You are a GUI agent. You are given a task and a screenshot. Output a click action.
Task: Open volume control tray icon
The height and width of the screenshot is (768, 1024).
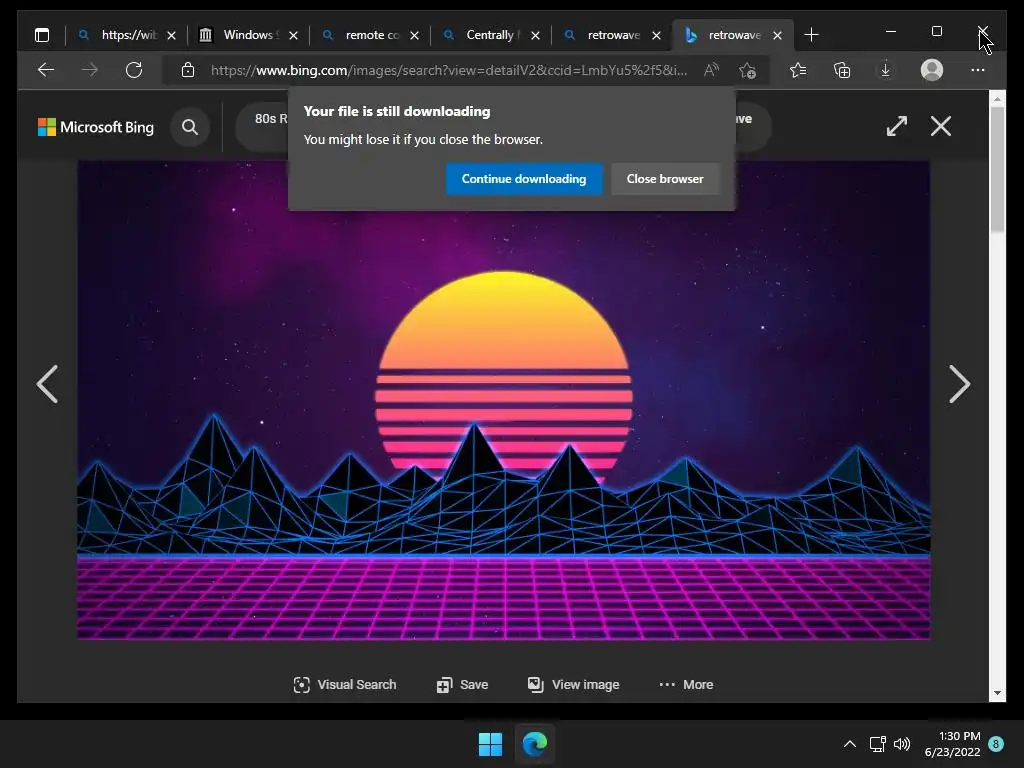[x=902, y=744]
